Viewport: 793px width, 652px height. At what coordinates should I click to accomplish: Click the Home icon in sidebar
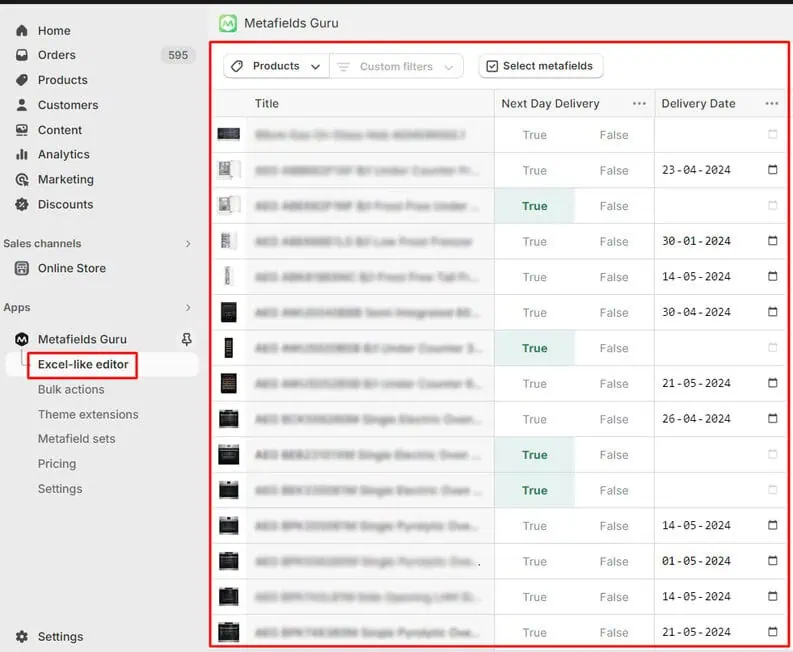[x=22, y=31]
